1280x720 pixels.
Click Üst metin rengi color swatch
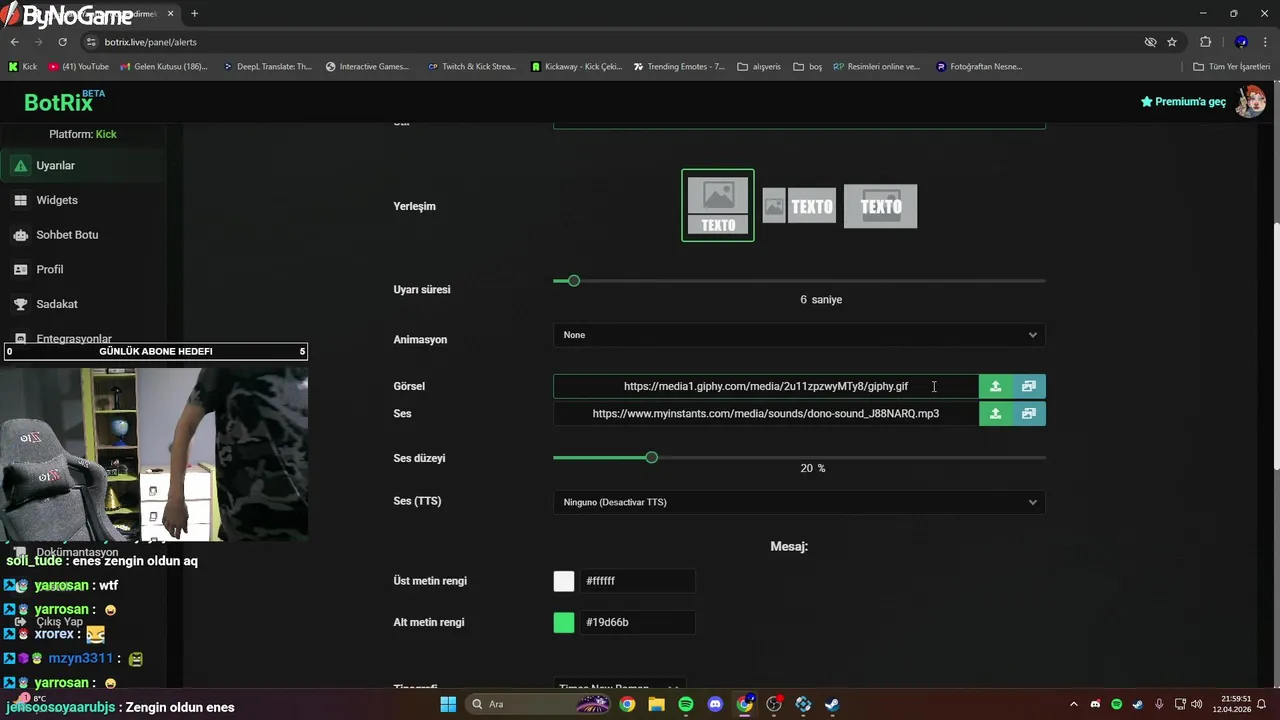click(x=564, y=581)
